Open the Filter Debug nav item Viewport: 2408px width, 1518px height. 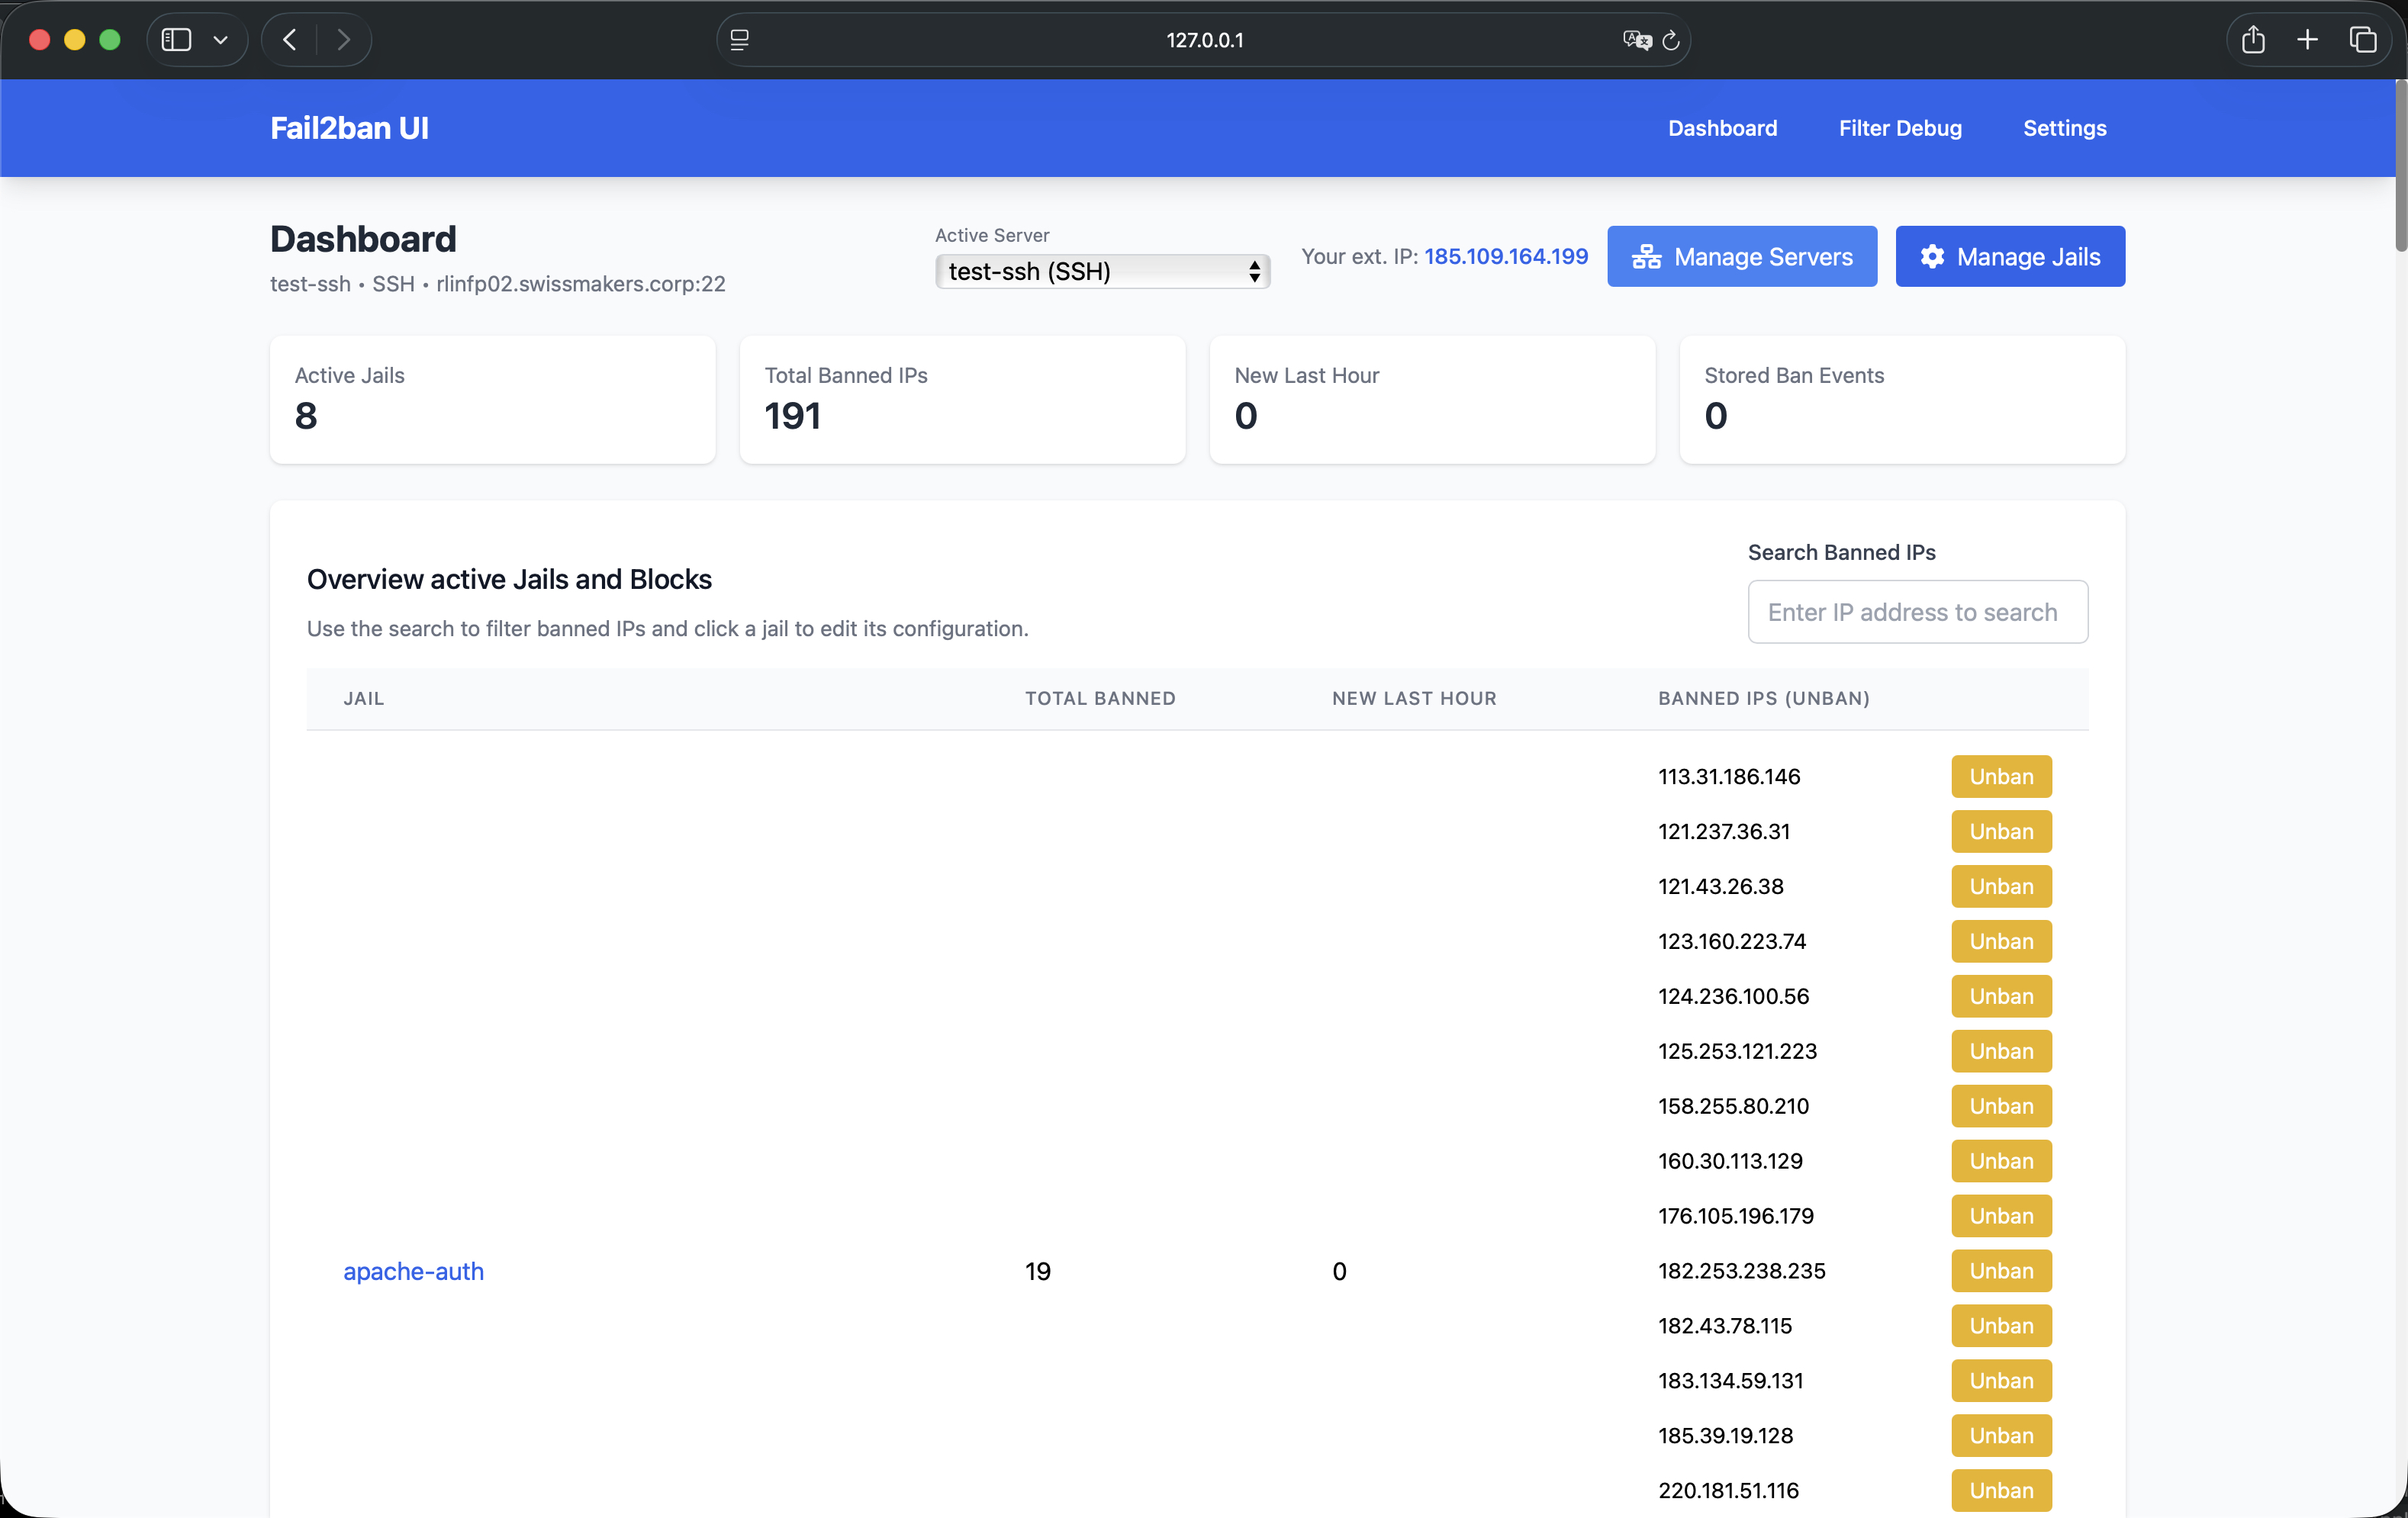[x=1900, y=128]
